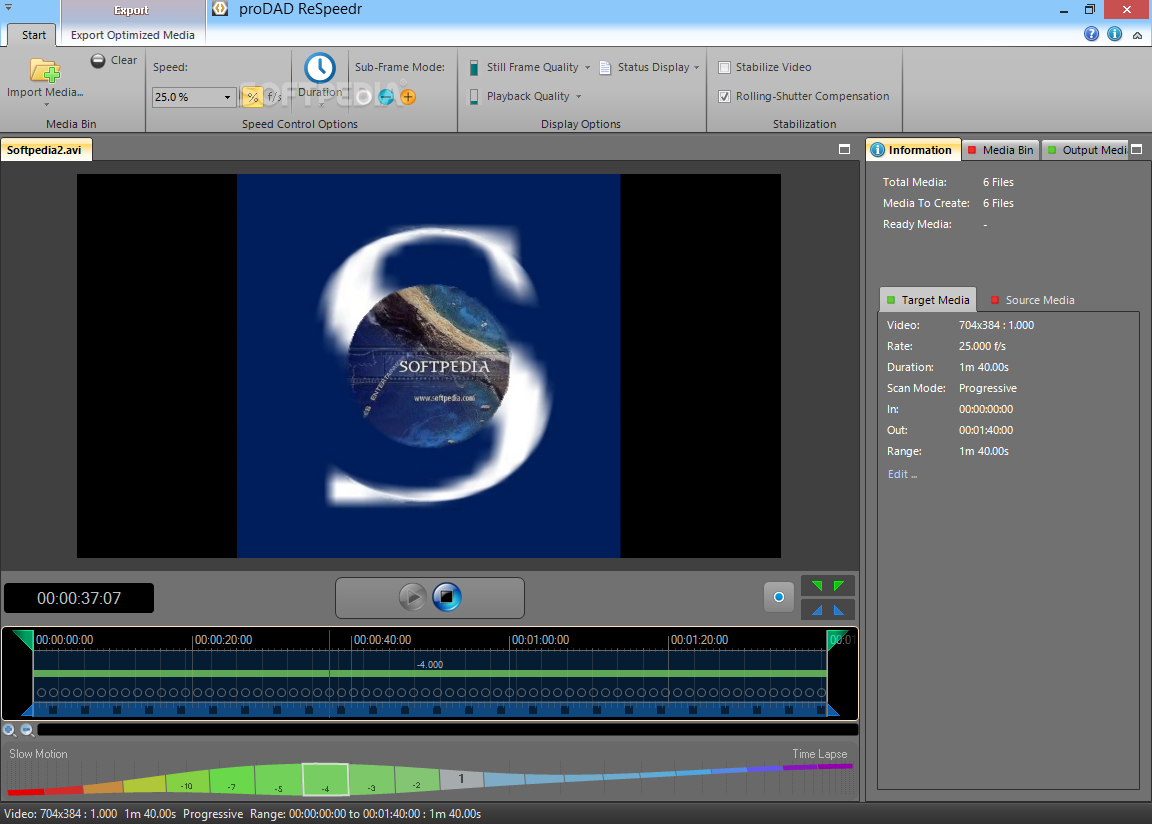Set normal speed segment labeled 1

[461, 779]
